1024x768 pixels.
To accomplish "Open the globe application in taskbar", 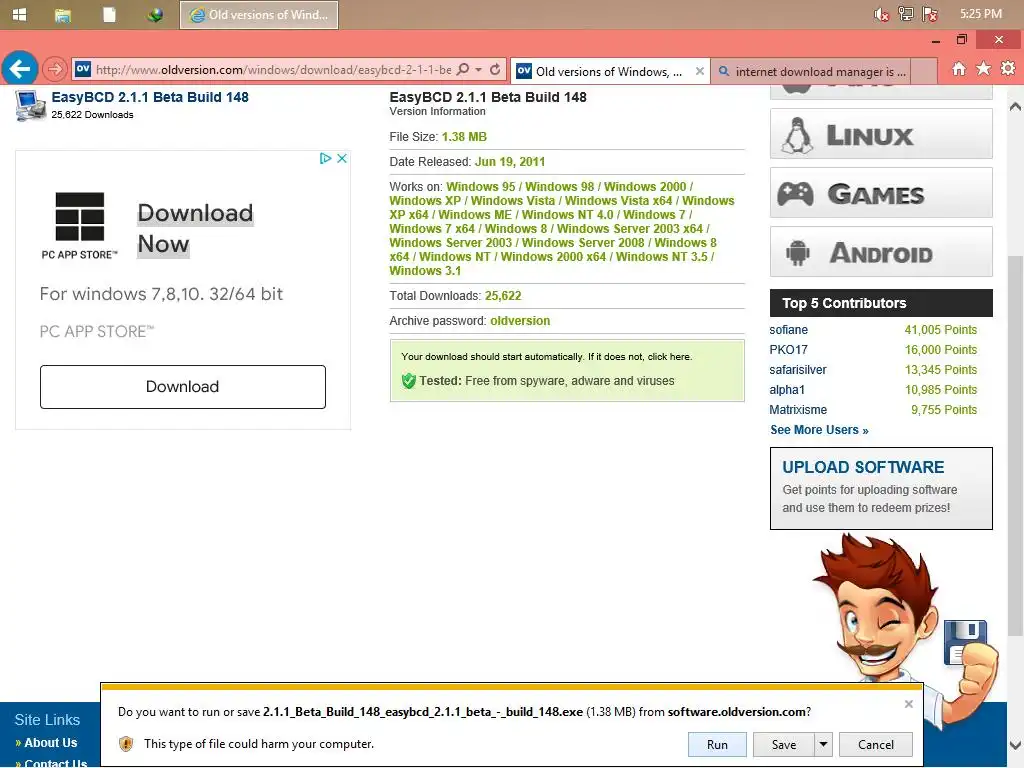I will click(x=155, y=14).
